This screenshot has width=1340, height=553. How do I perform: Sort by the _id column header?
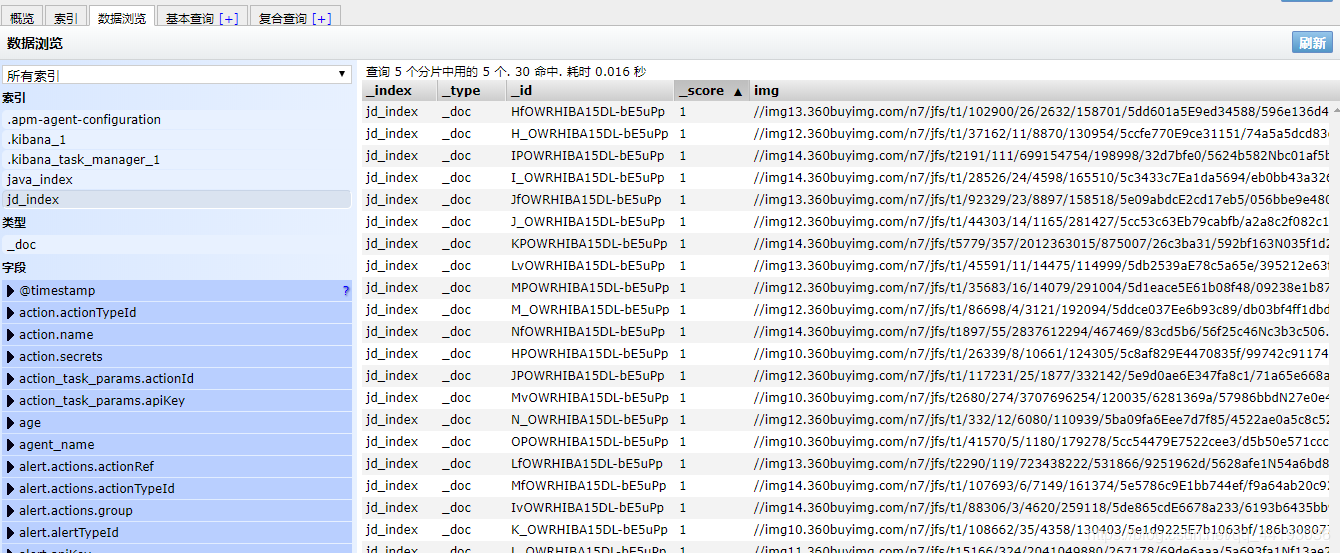[590, 90]
